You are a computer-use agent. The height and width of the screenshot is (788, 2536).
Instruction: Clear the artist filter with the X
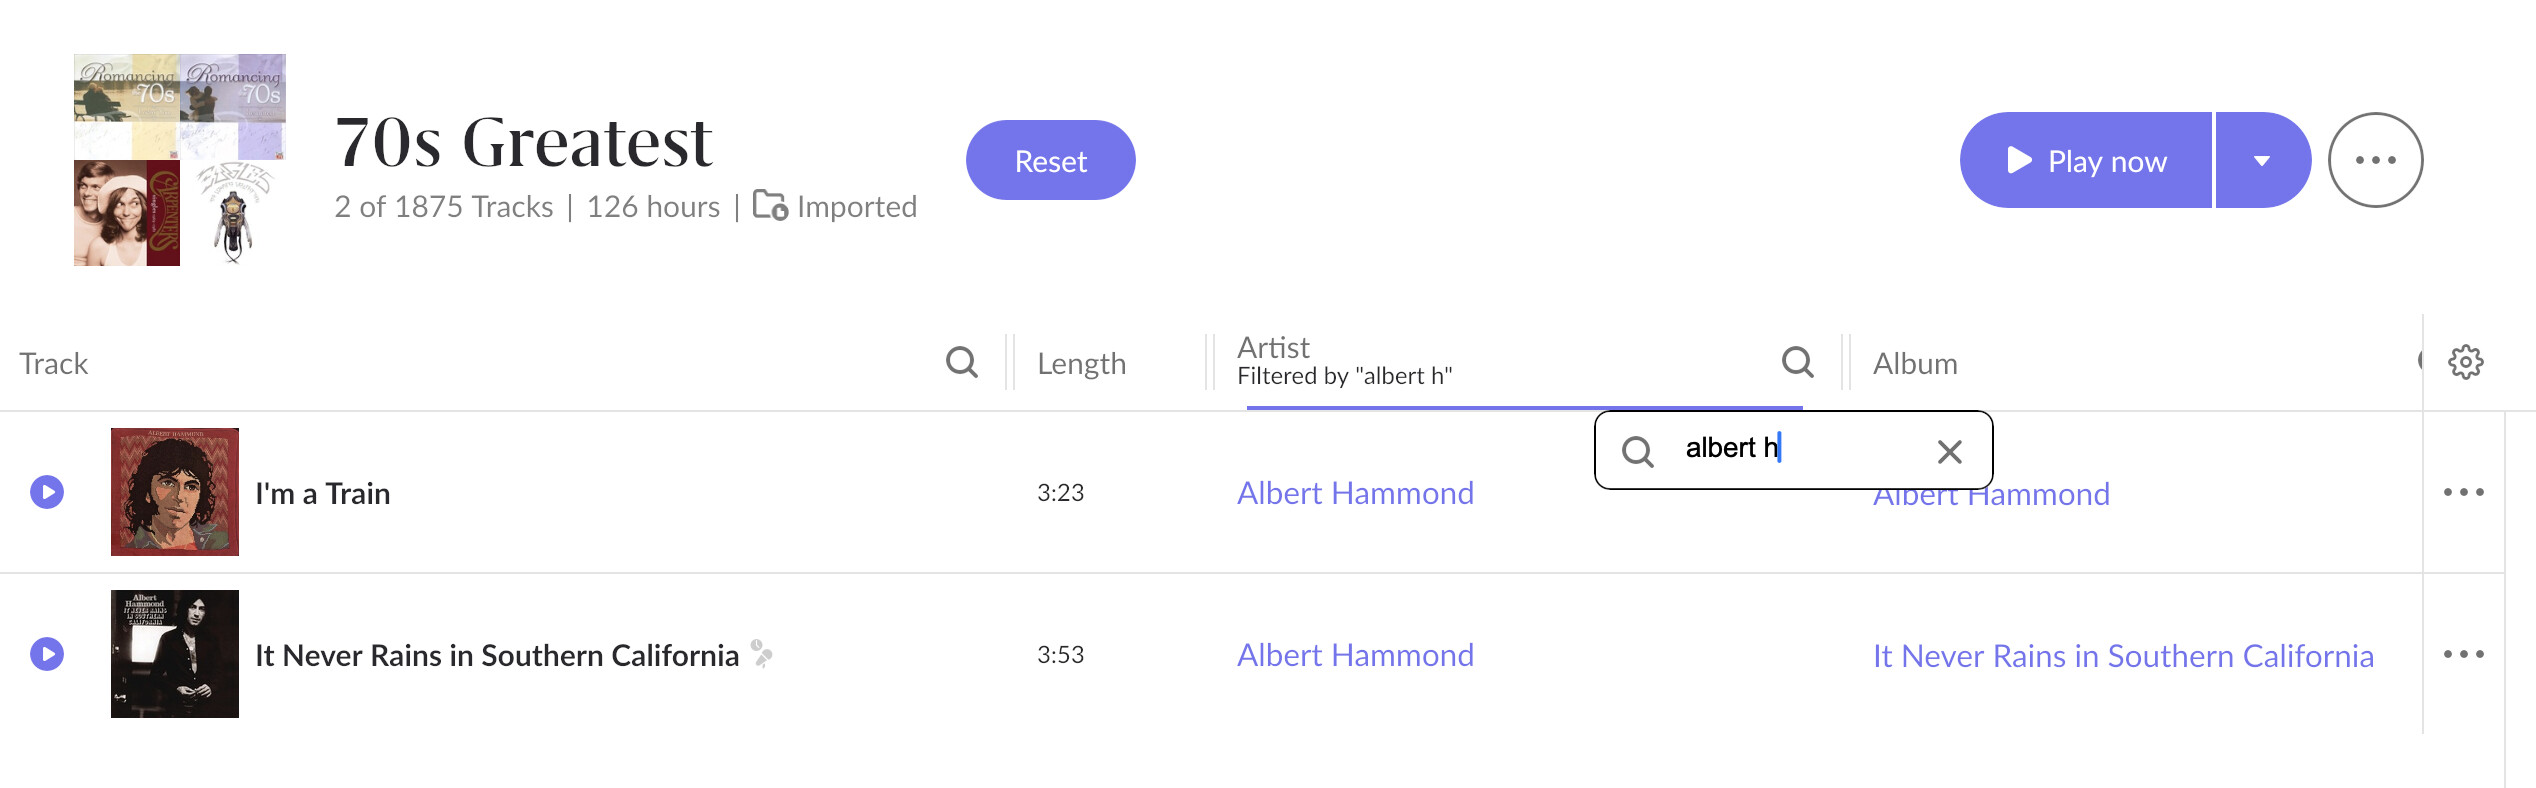tap(1949, 452)
